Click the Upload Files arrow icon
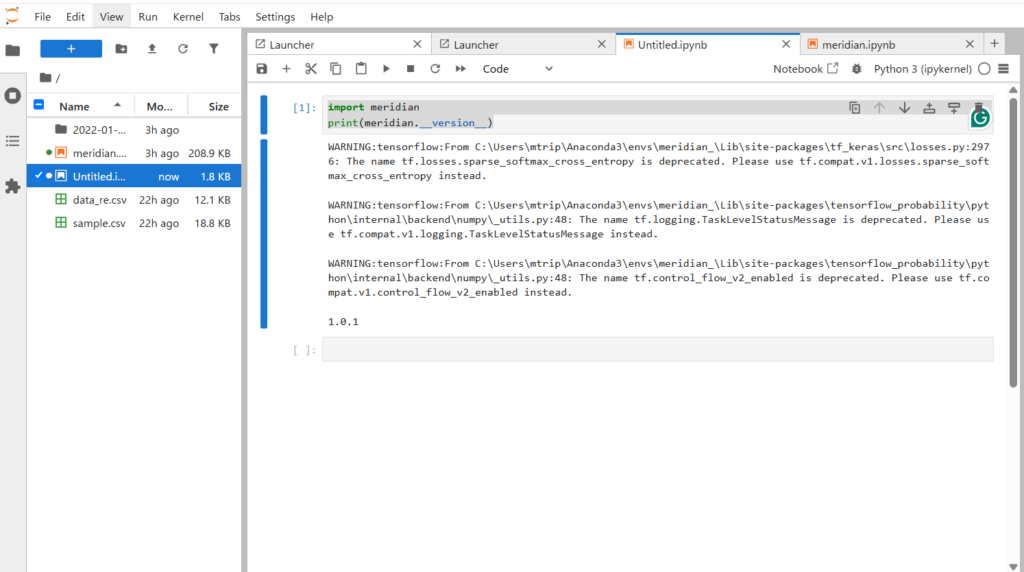 coord(152,49)
